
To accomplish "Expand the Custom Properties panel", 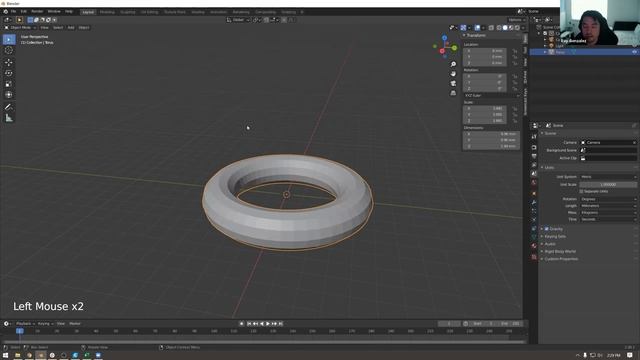I will 560,259.
